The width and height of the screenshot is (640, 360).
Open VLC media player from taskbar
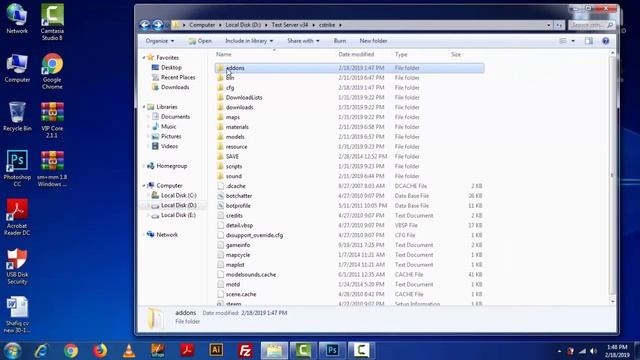[129, 351]
